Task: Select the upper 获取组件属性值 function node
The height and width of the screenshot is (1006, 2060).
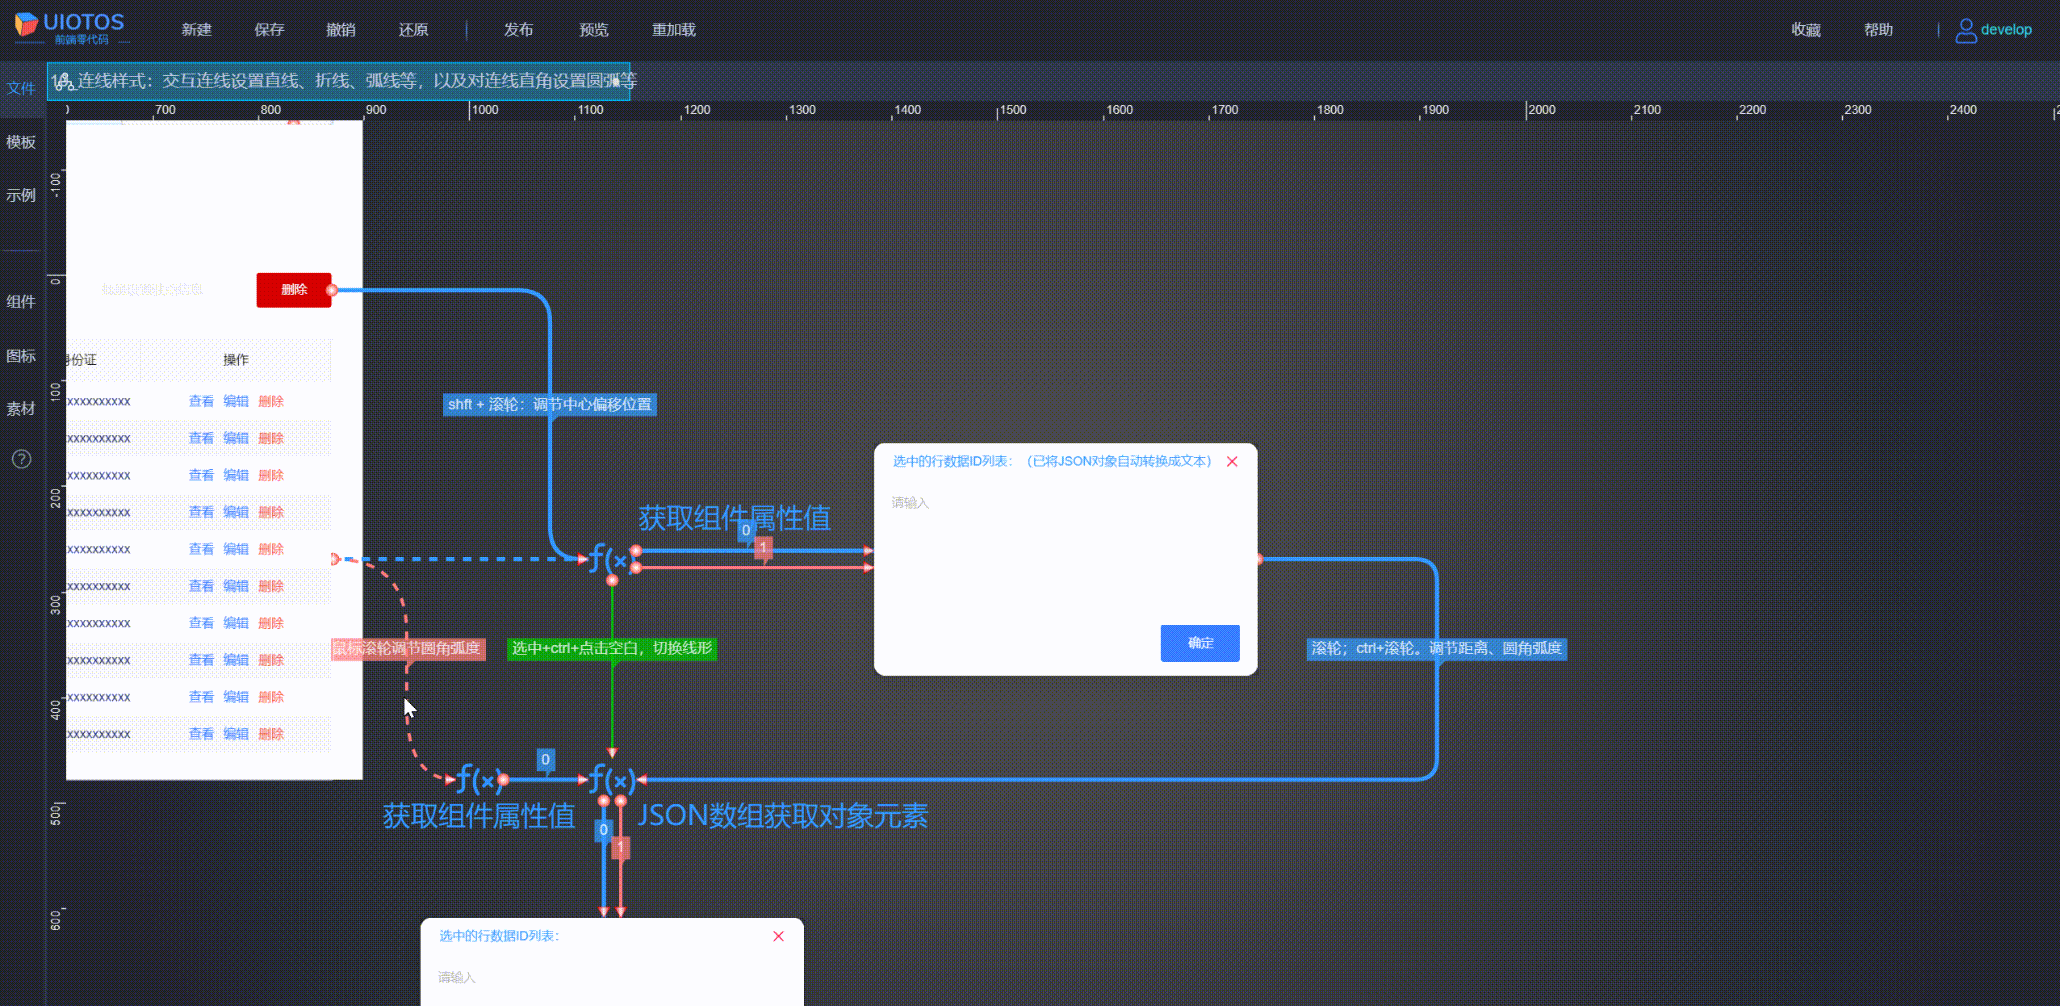Action: 608,559
